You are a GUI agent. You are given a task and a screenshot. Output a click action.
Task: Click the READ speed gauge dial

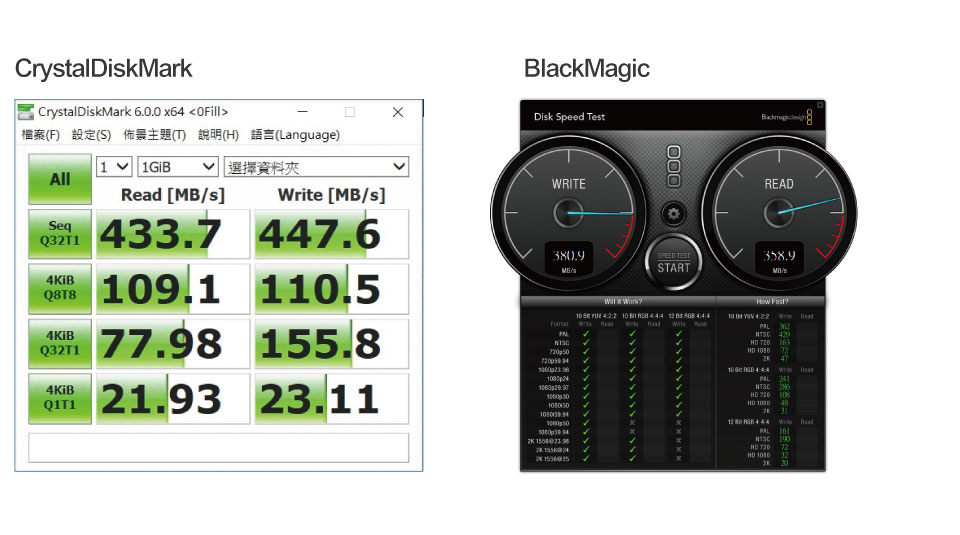pos(779,213)
